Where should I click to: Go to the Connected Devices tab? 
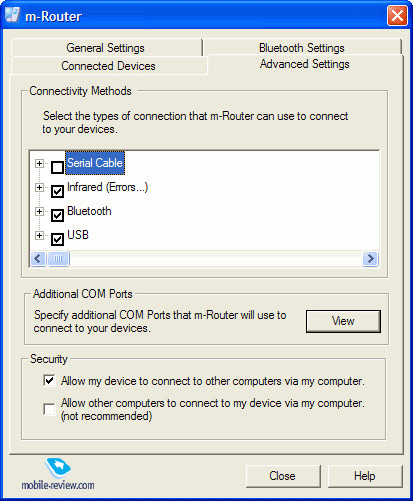click(109, 66)
